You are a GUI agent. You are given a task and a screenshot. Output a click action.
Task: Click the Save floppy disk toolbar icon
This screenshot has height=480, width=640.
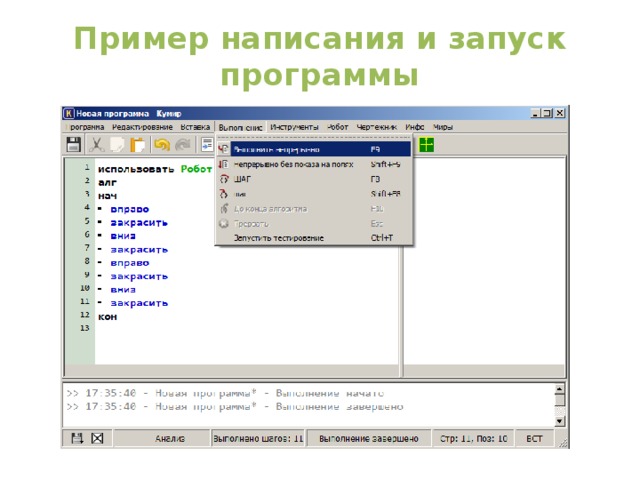point(73,144)
